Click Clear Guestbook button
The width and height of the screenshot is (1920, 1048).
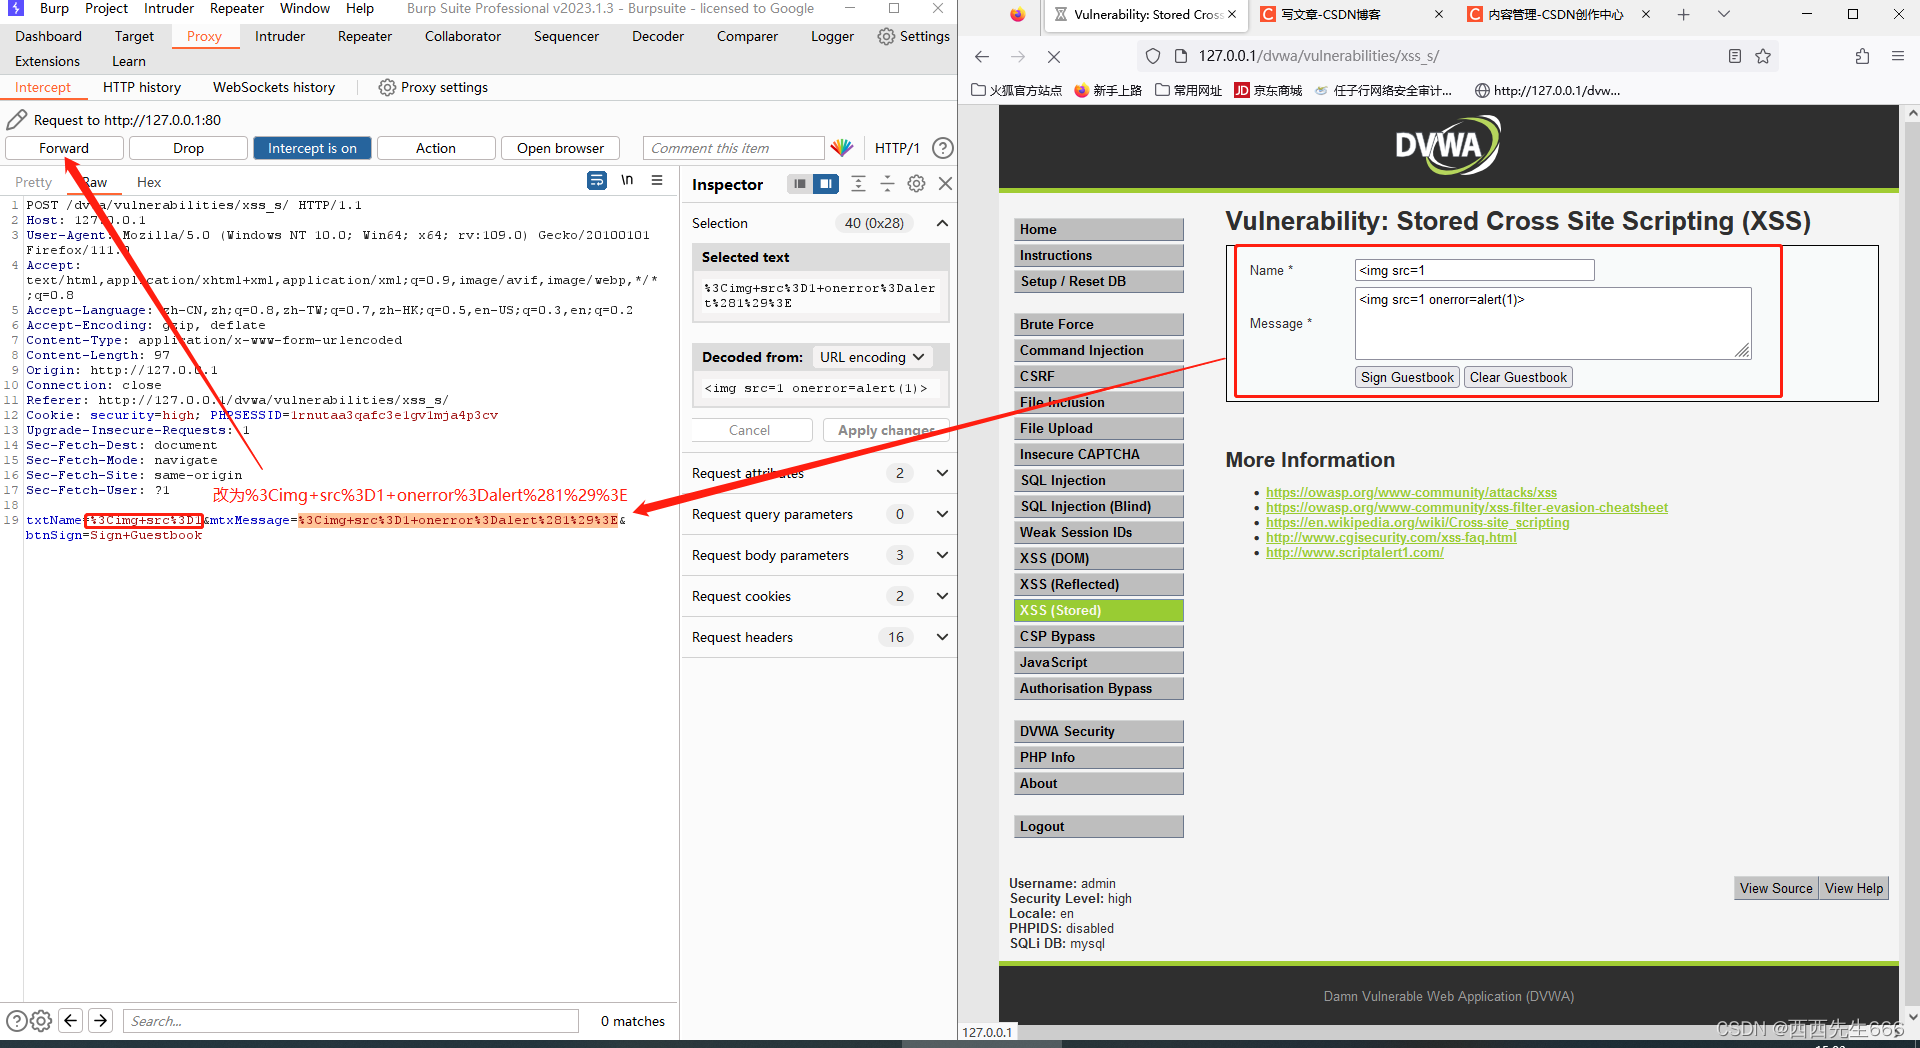click(1518, 377)
